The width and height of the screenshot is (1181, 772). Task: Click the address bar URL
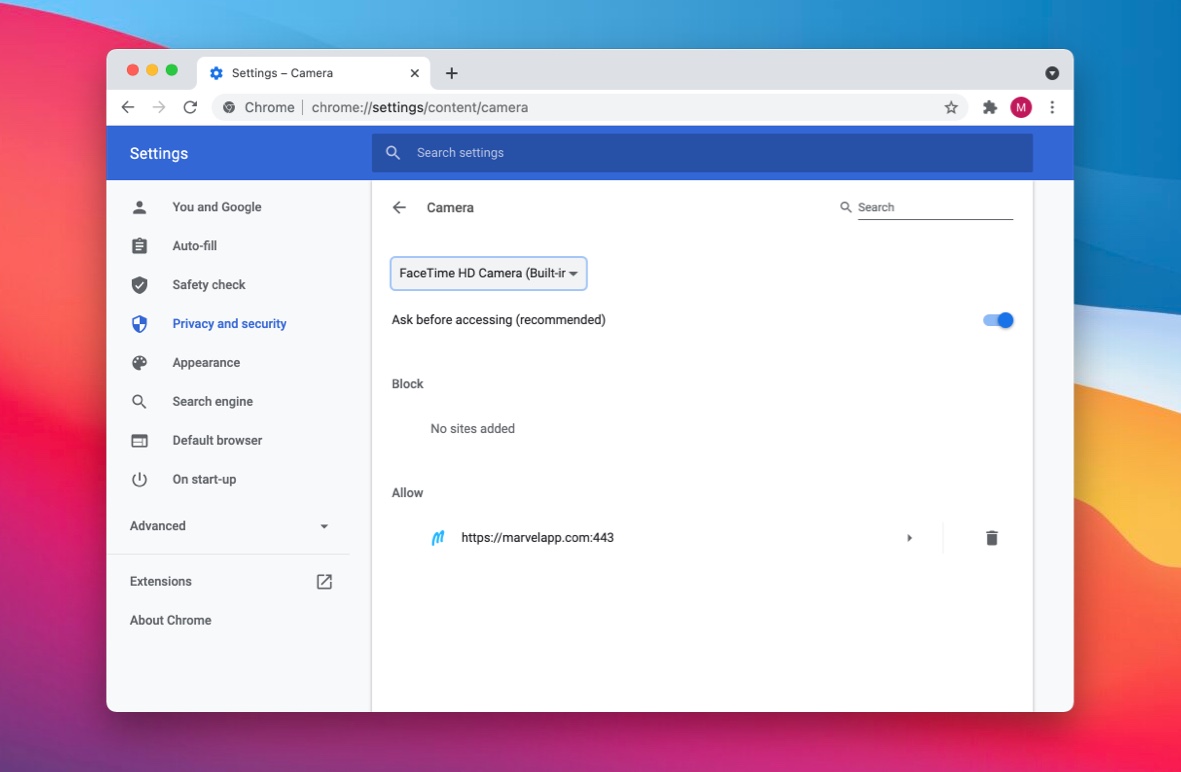[420, 107]
